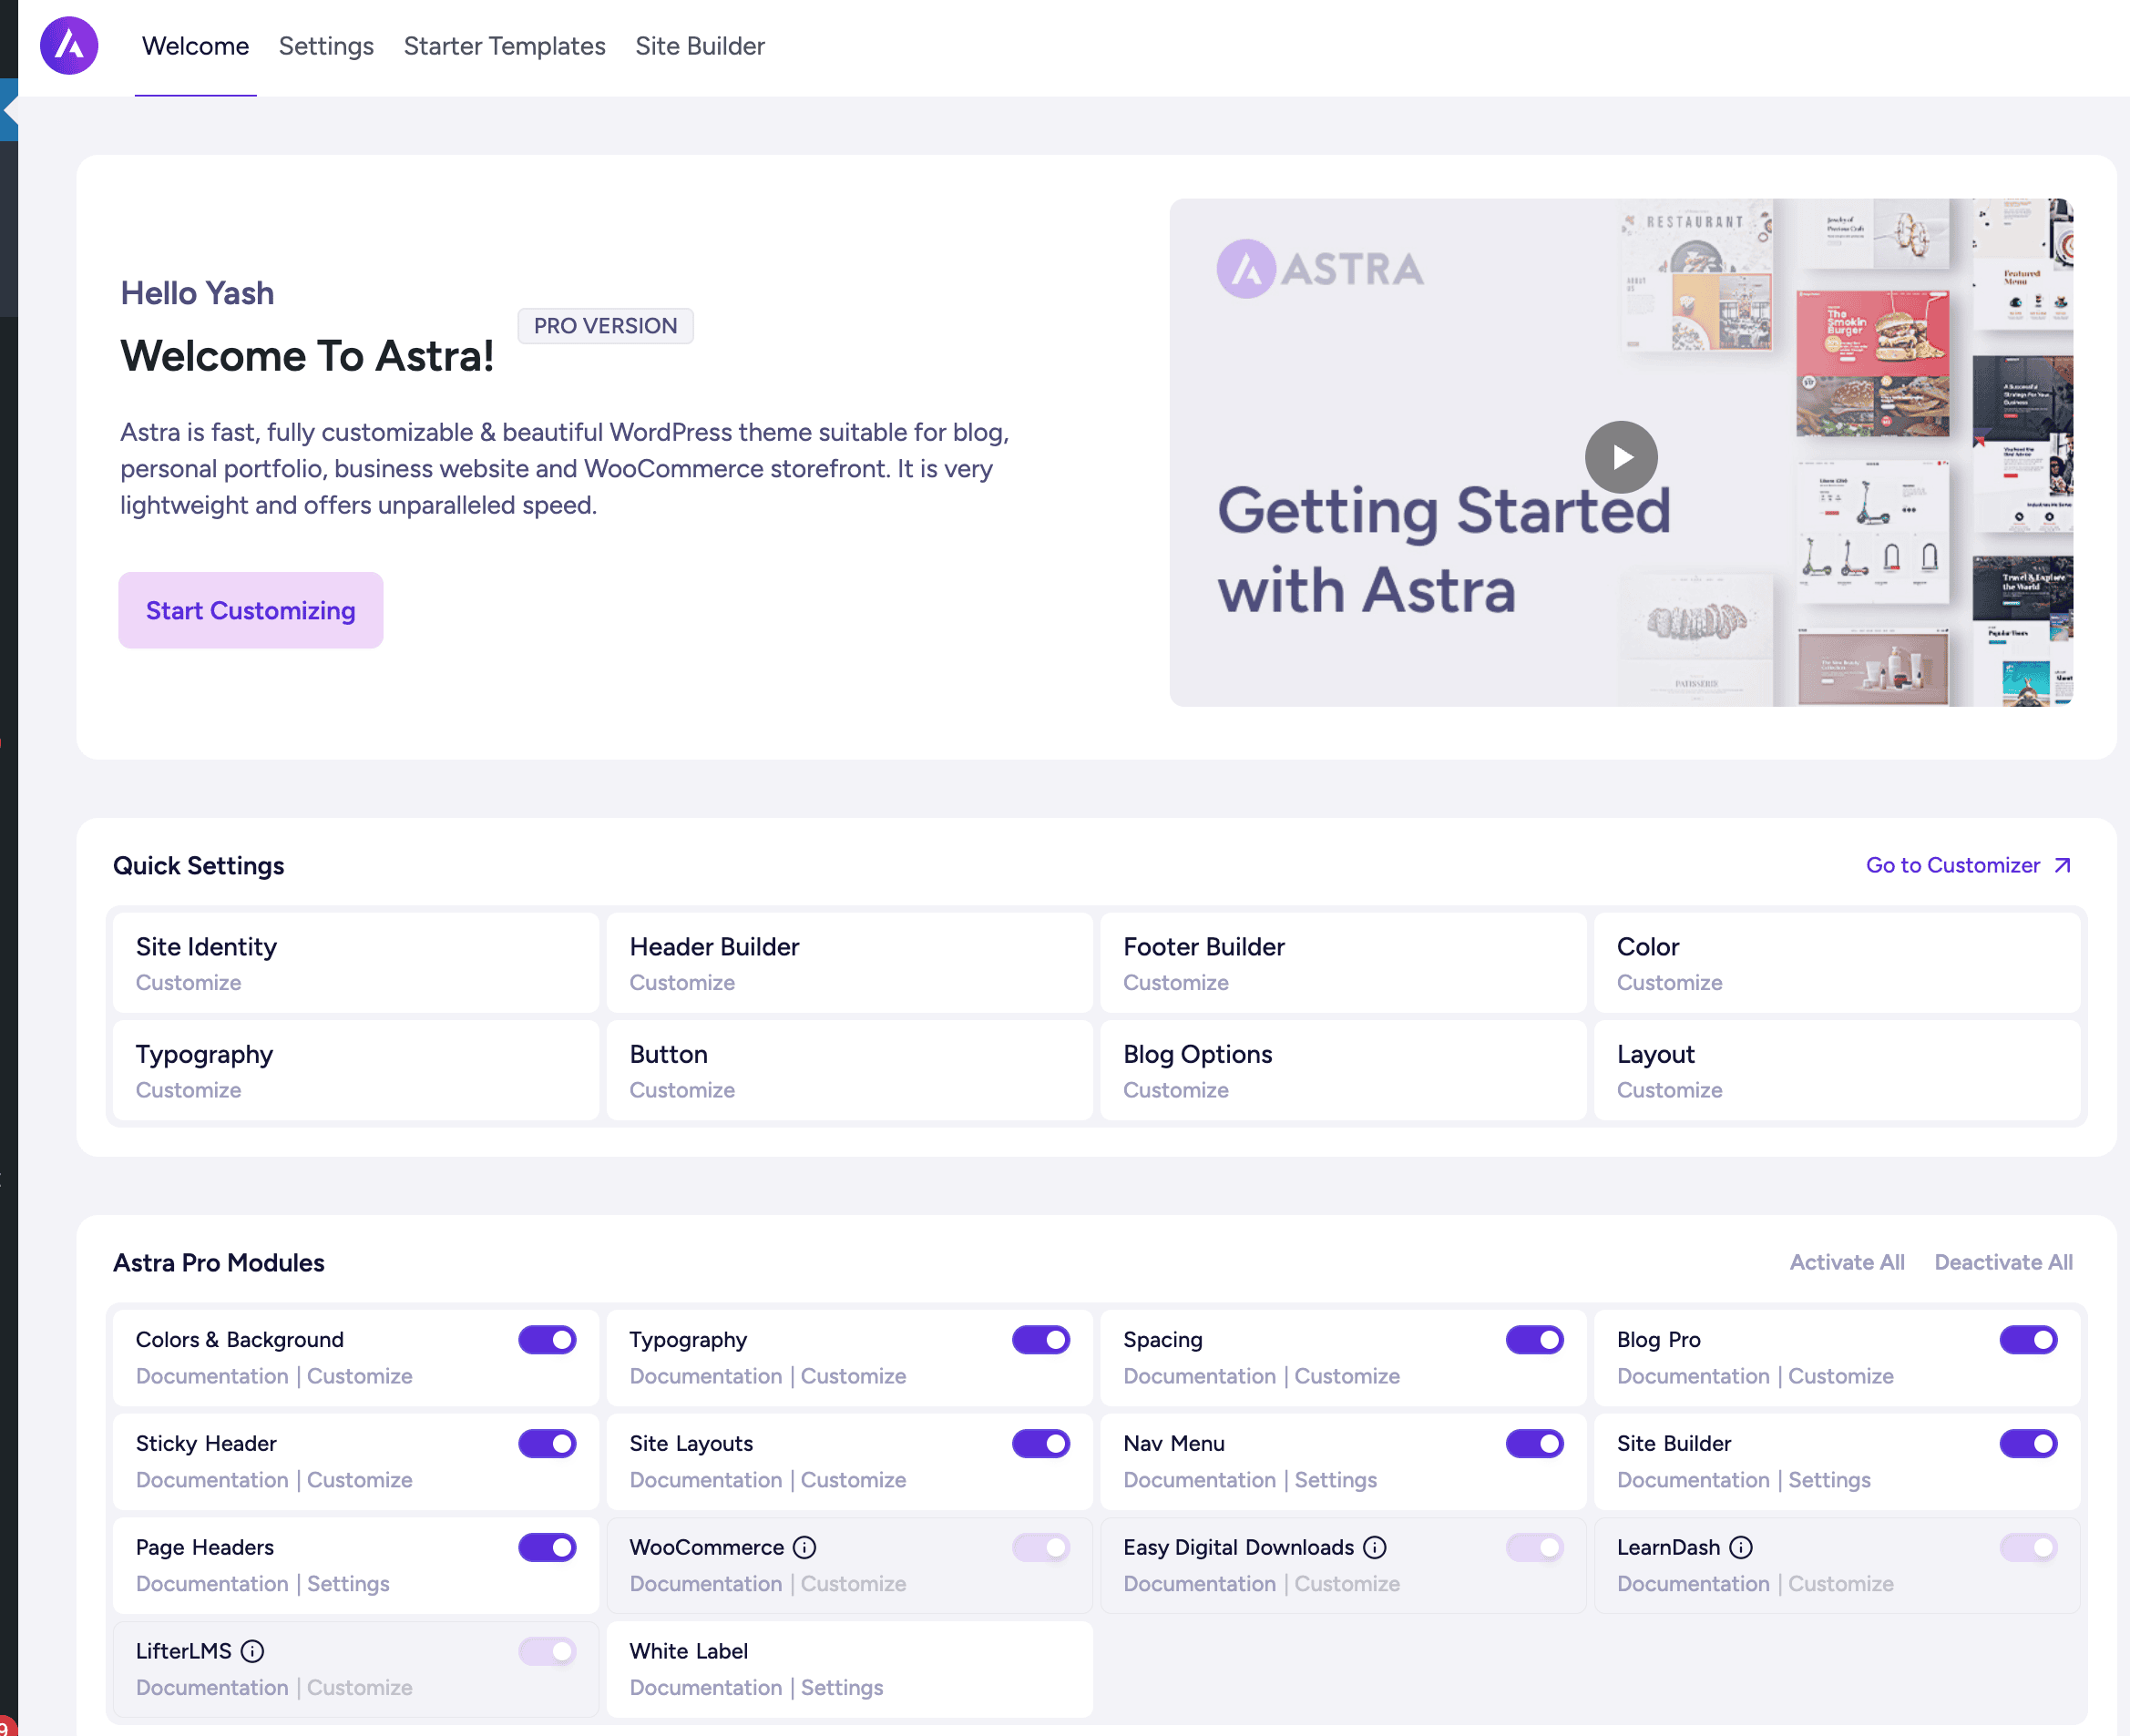This screenshot has width=2130, height=1736.
Task: Open Site Layouts Documentation link
Action: 706,1480
